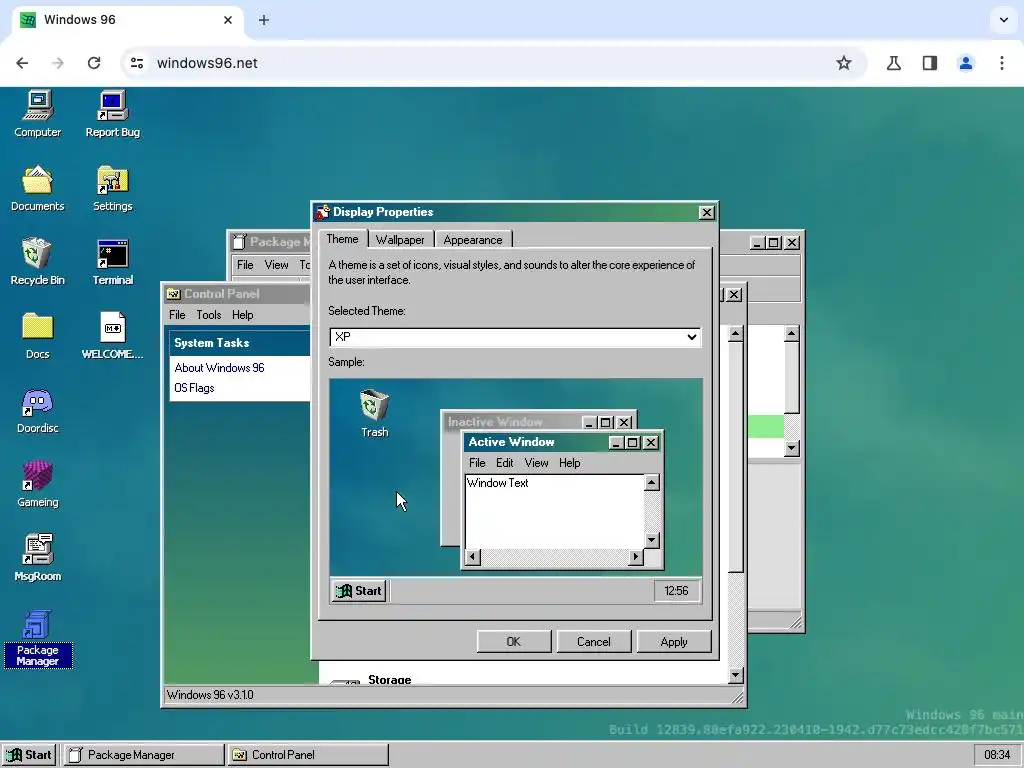
Task: Open Chrome Labs flask icon
Action: click(893, 63)
